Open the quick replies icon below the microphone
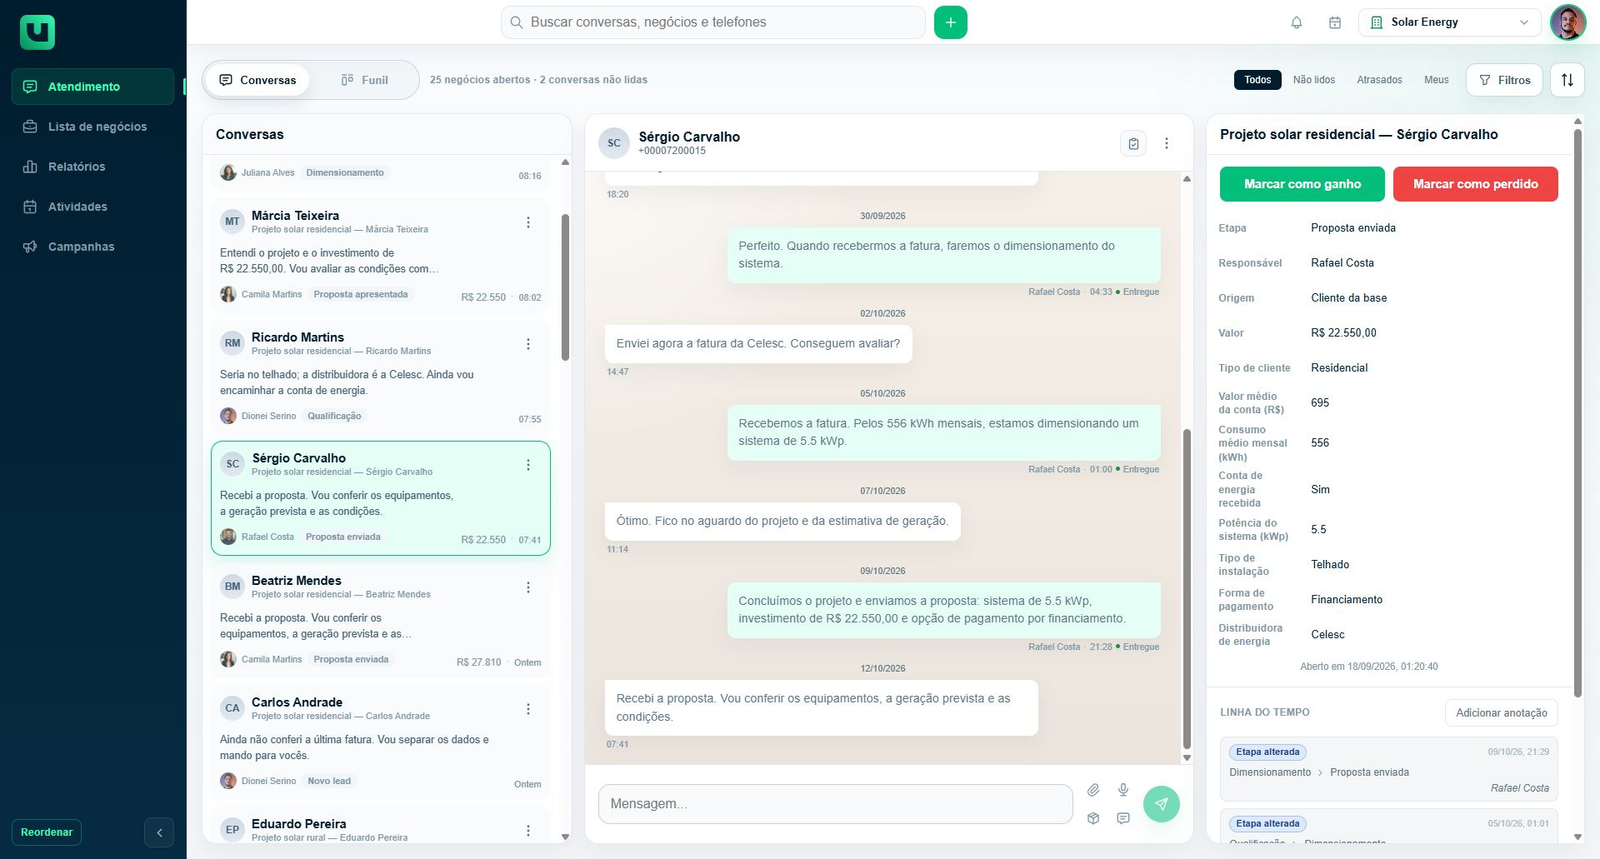The width and height of the screenshot is (1600, 859). [x=1123, y=818]
